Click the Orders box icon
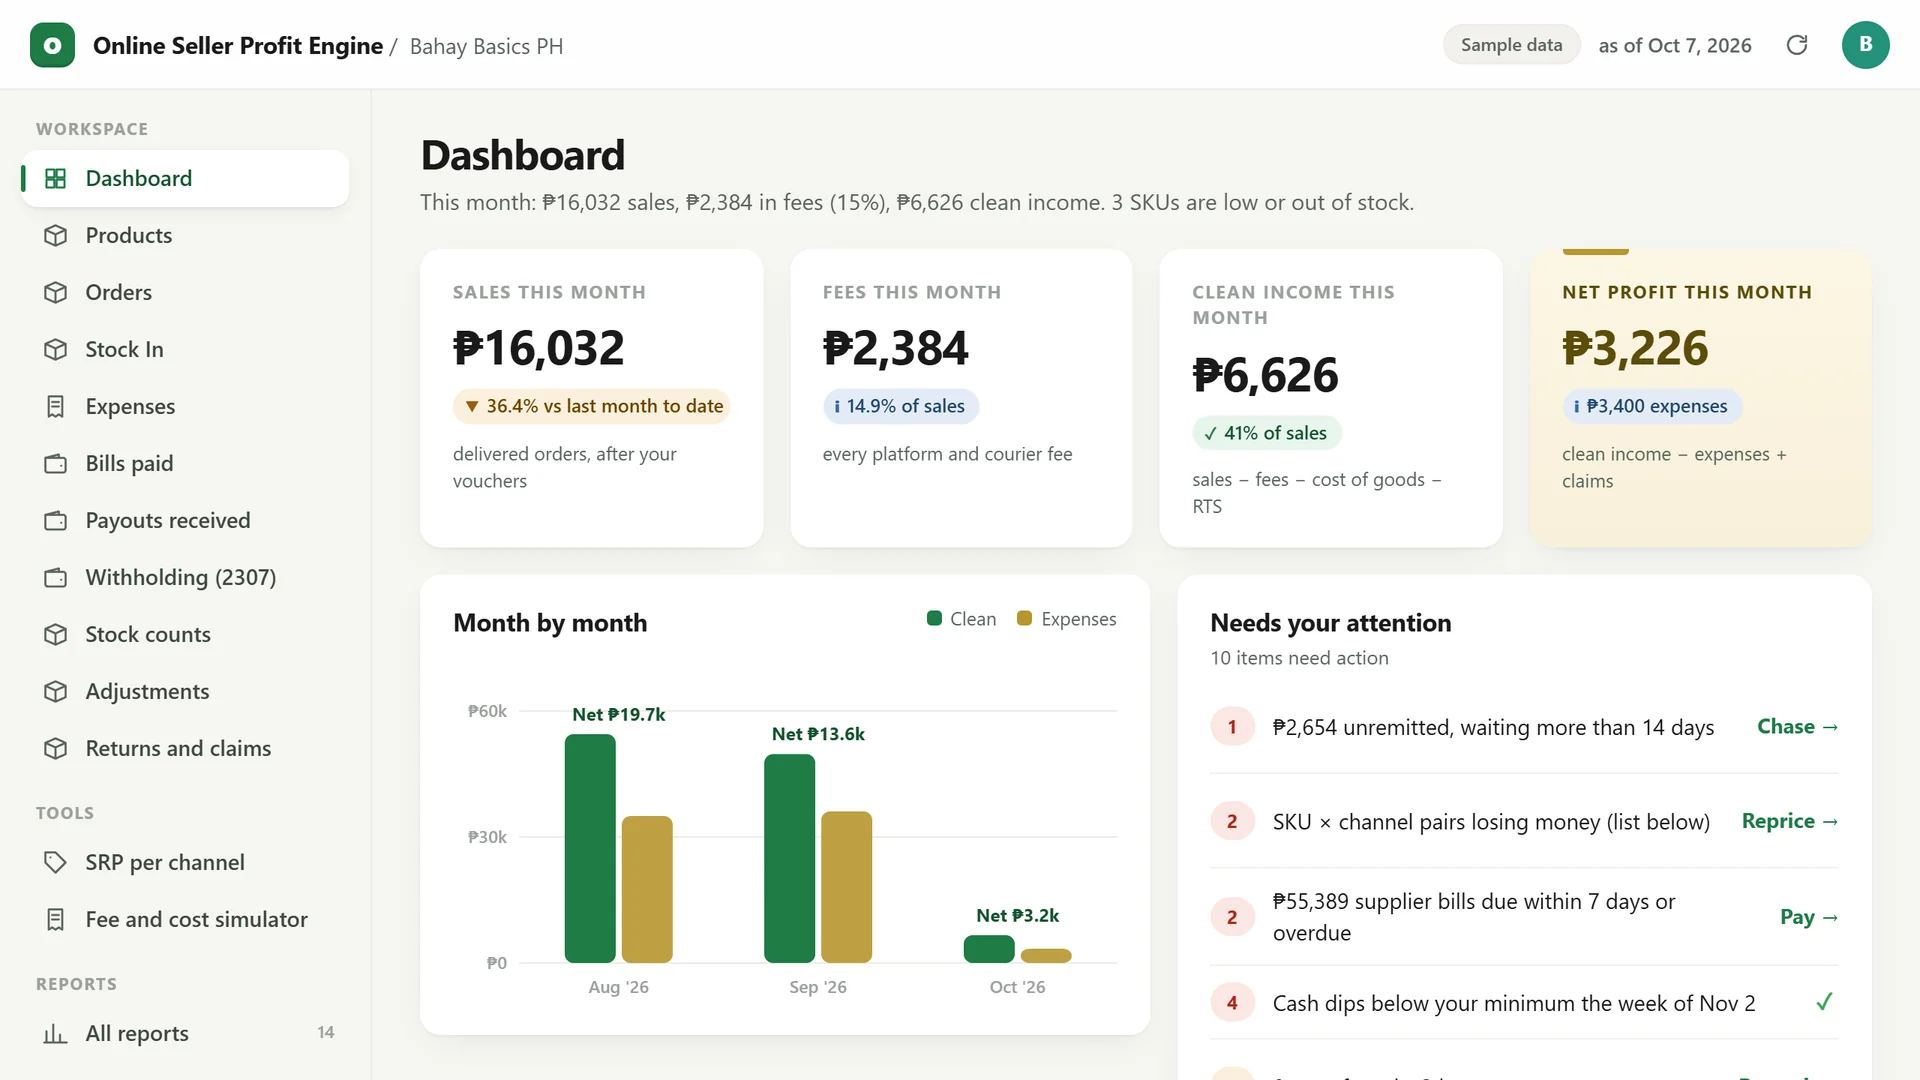Image resolution: width=1920 pixels, height=1080 pixels. [x=56, y=292]
